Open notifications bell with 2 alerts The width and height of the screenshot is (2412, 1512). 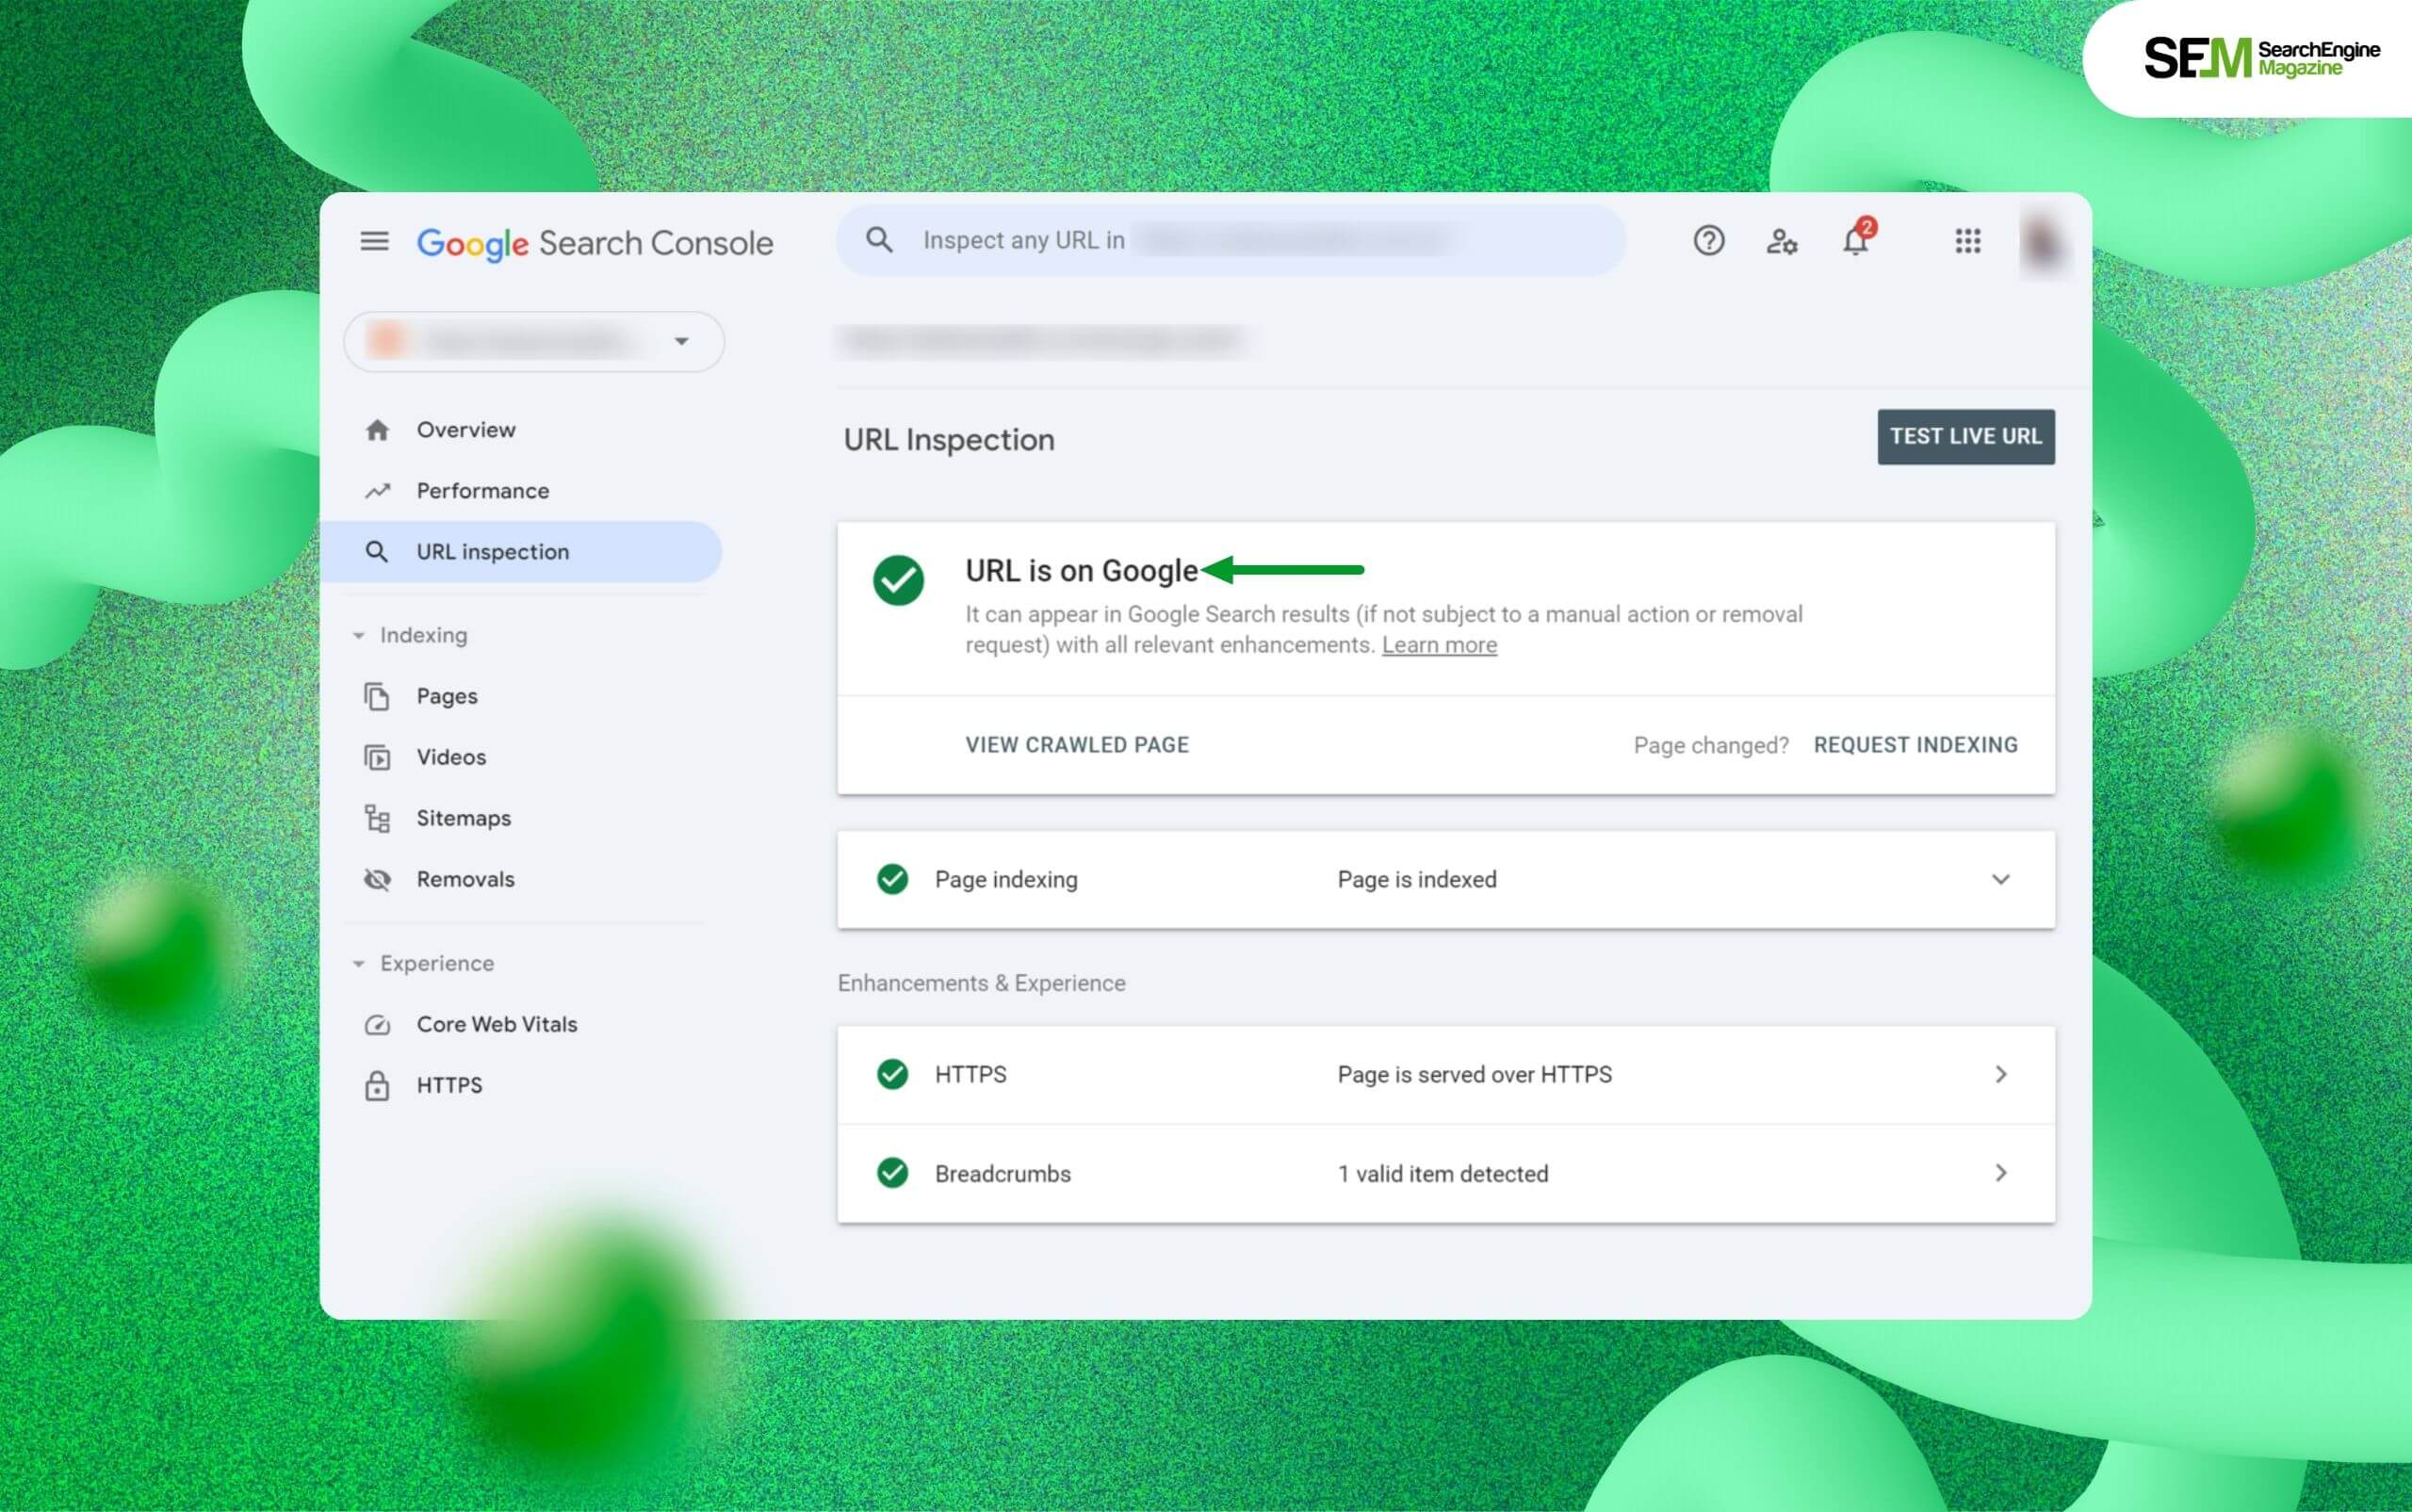click(1857, 238)
